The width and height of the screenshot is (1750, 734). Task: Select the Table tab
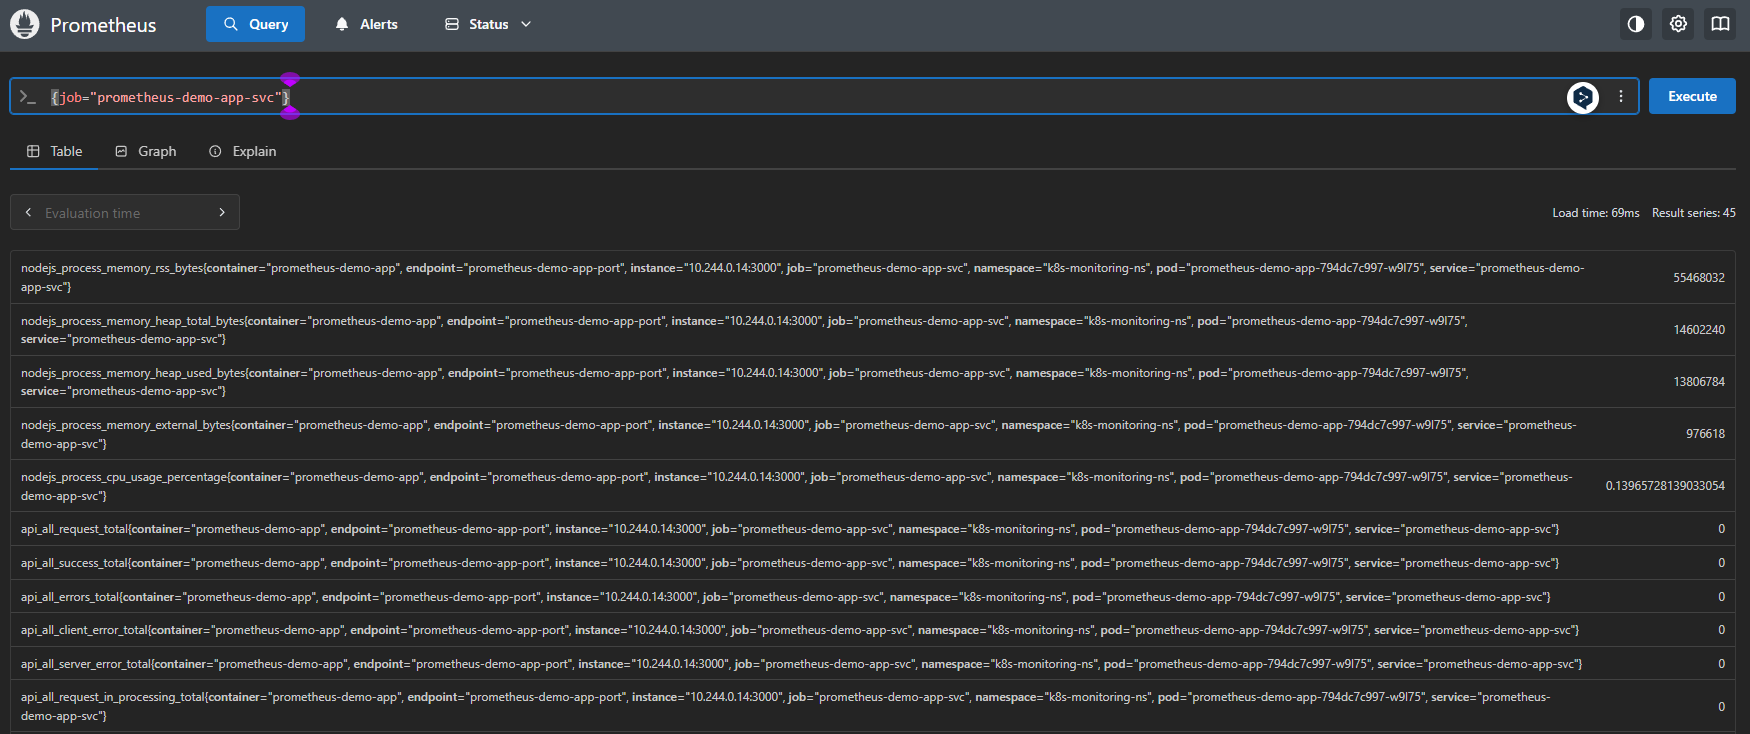coord(55,151)
